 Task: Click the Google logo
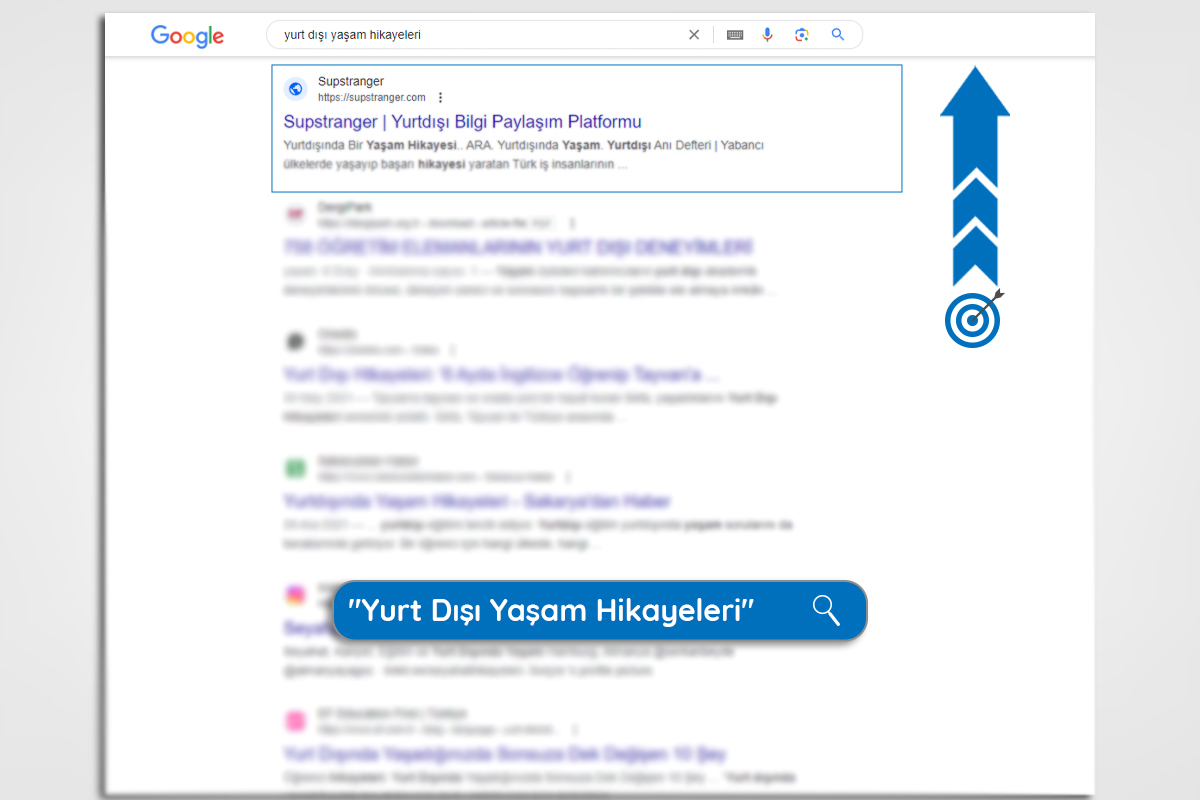click(x=187, y=36)
